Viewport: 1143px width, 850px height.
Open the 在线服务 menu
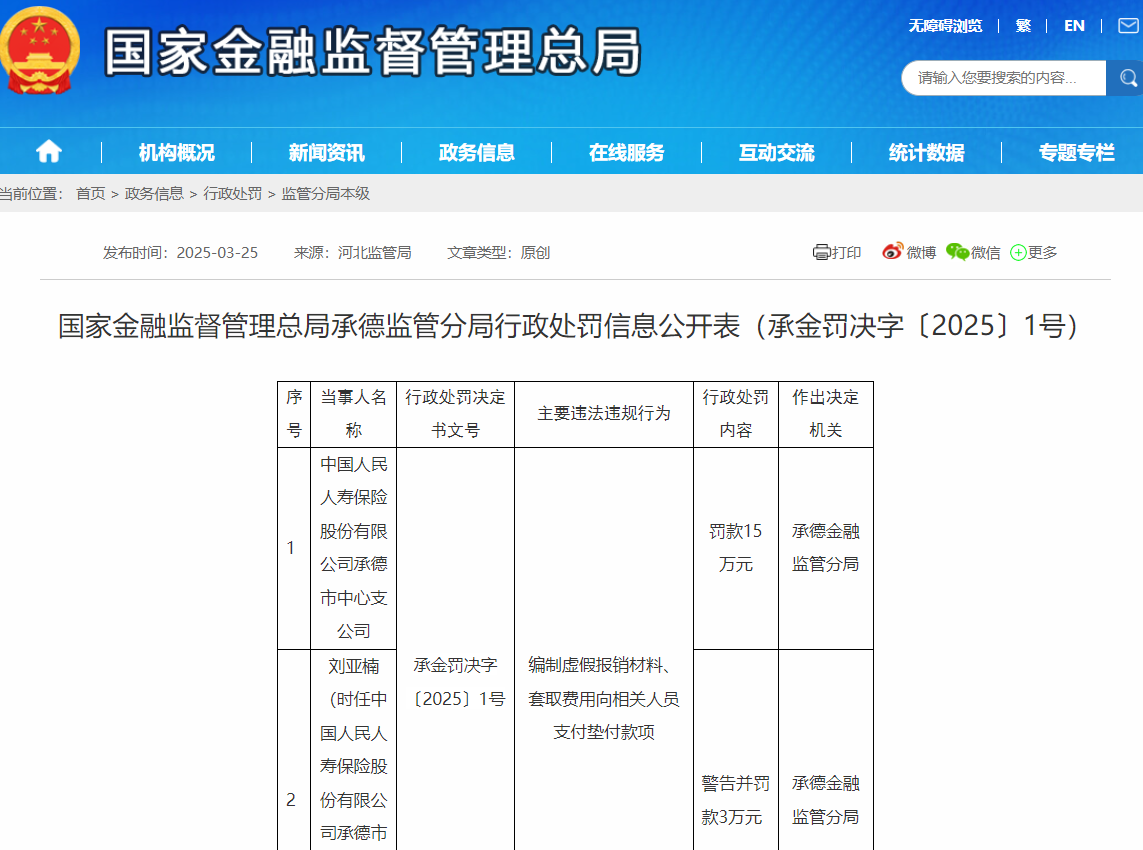tap(627, 152)
